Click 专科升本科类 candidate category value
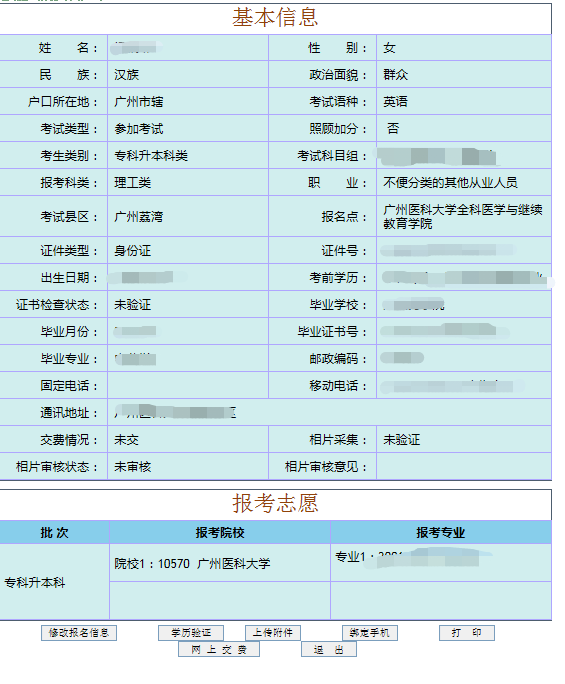Screen dimensions: 565x684 [x=151, y=156]
